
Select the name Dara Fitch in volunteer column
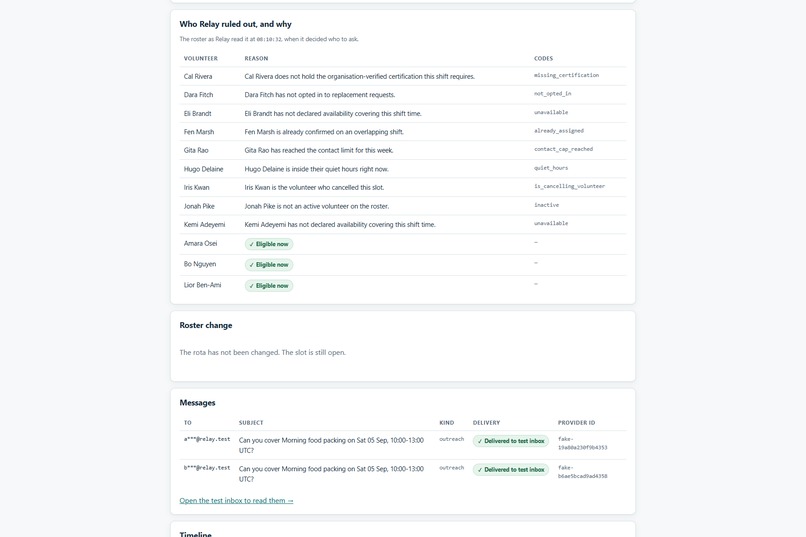pyautogui.click(x=198, y=95)
